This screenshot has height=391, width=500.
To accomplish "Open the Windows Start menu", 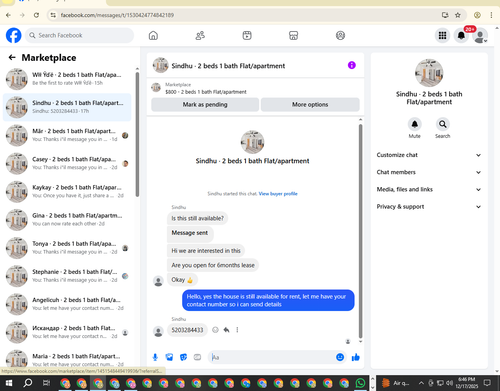I will pos(9,383).
